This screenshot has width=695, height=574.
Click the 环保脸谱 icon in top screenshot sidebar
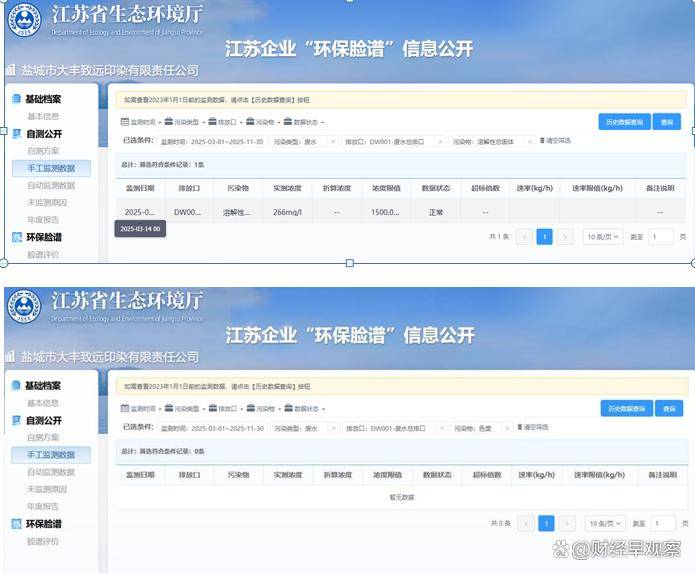click(x=16, y=237)
